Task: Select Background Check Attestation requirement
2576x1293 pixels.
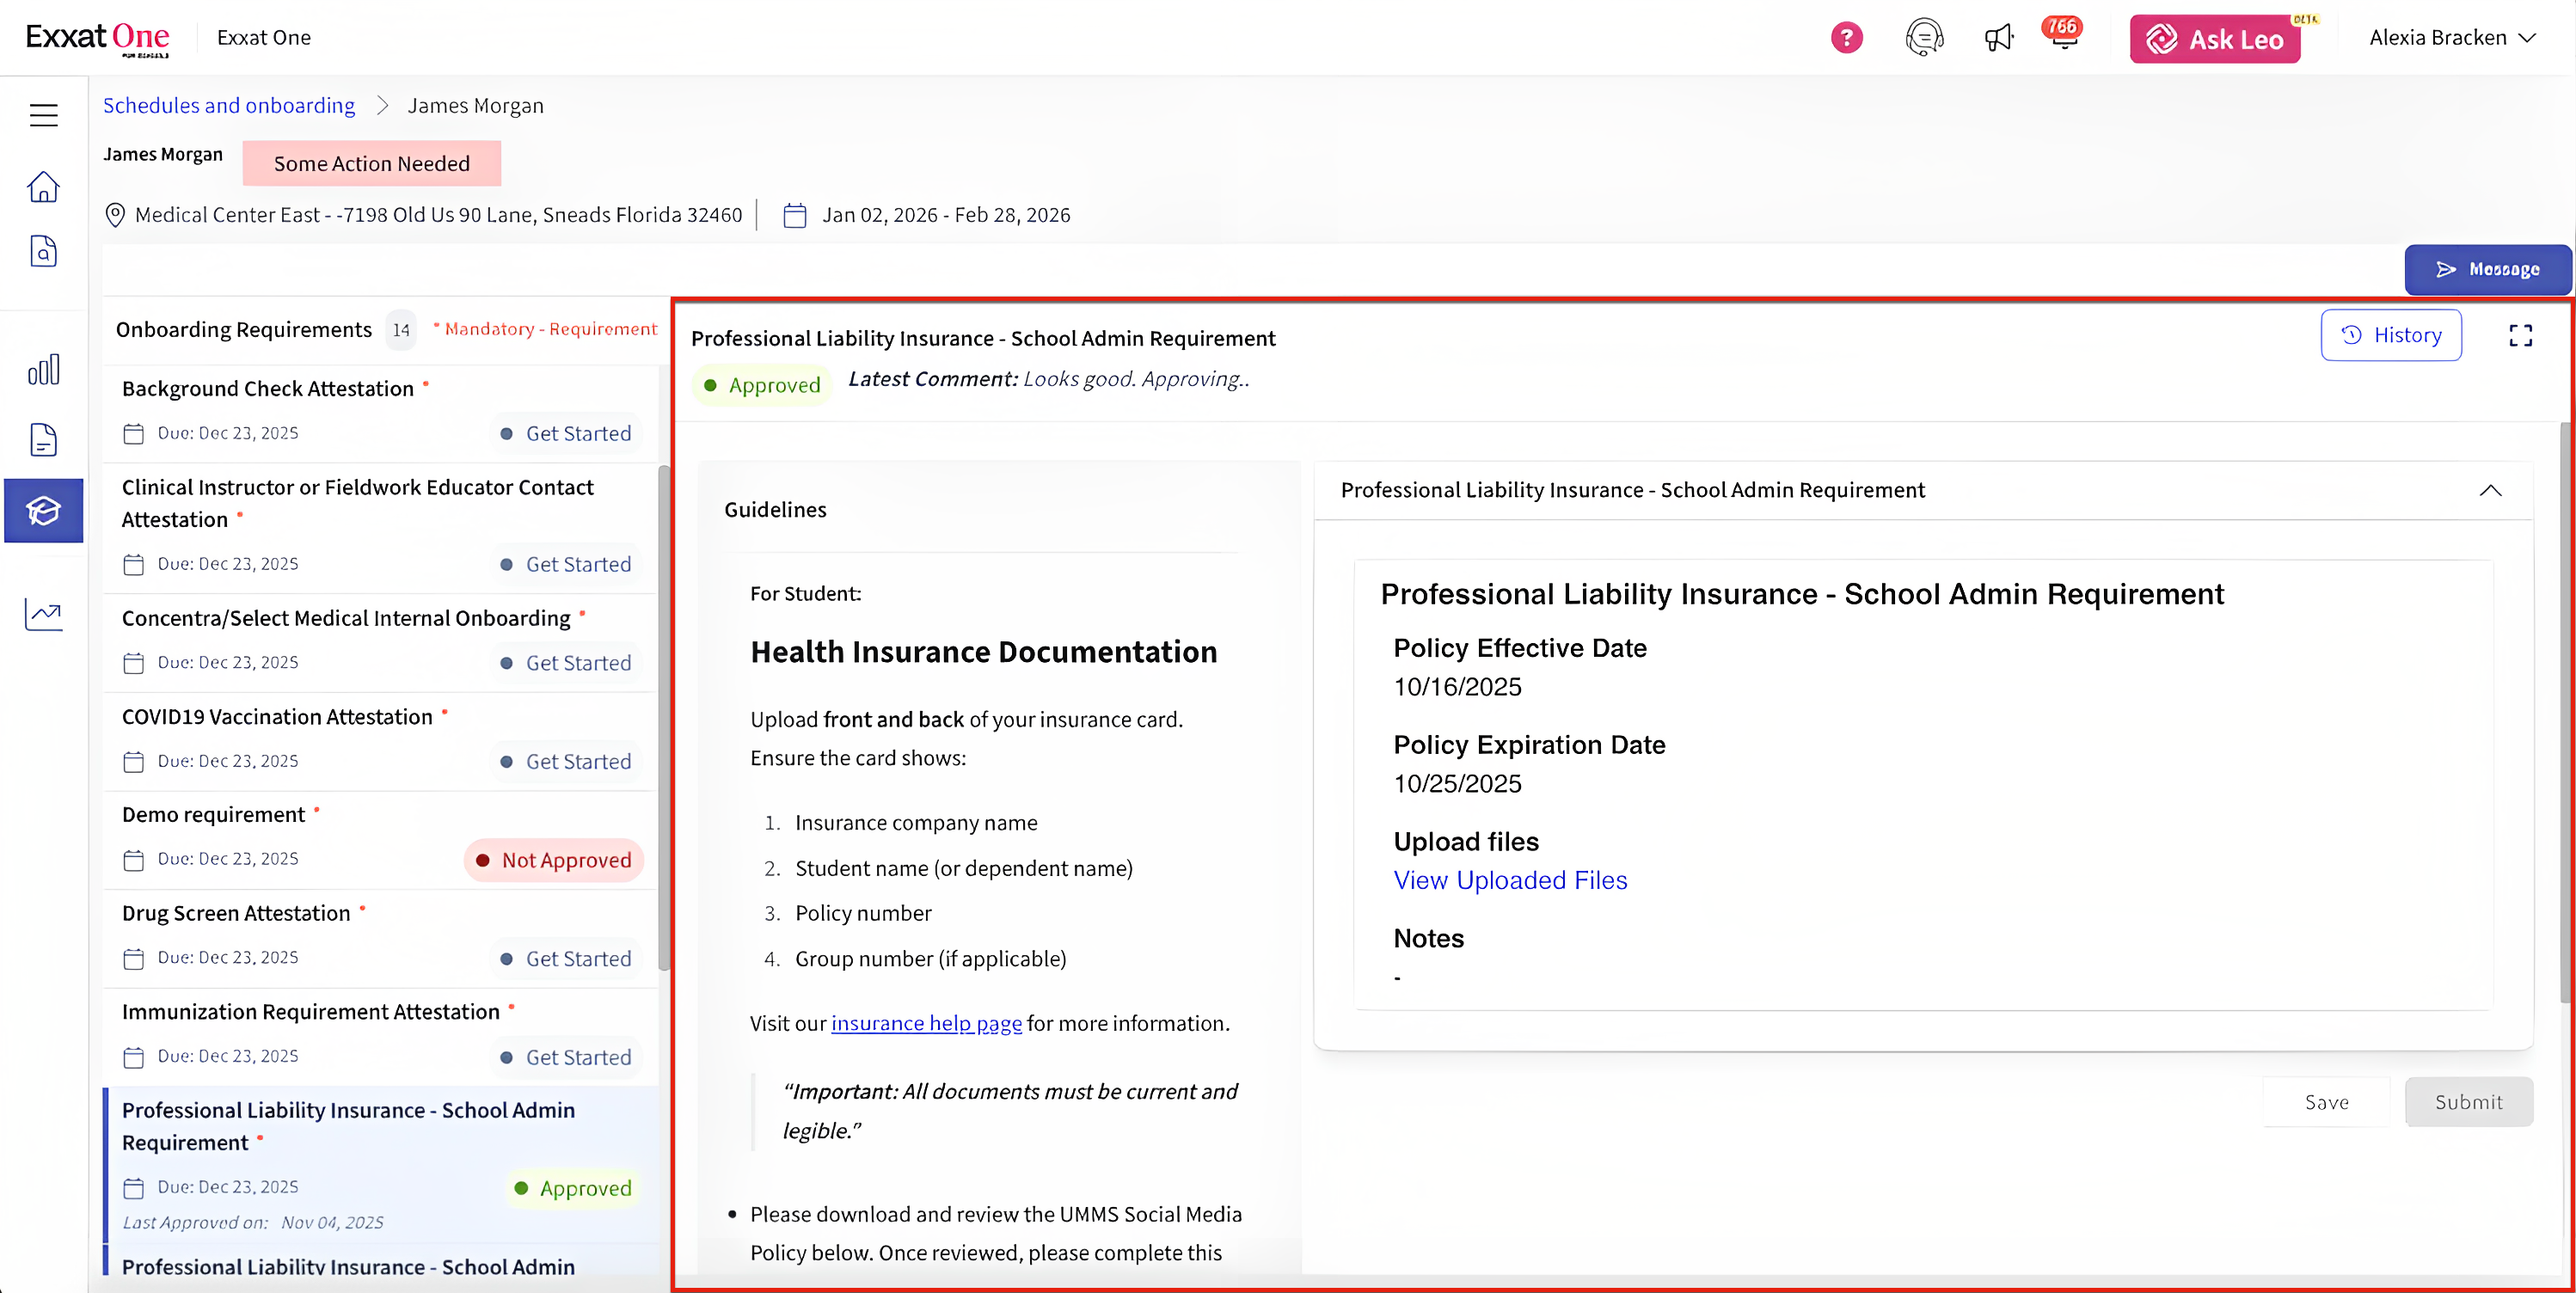Action: click(268, 389)
